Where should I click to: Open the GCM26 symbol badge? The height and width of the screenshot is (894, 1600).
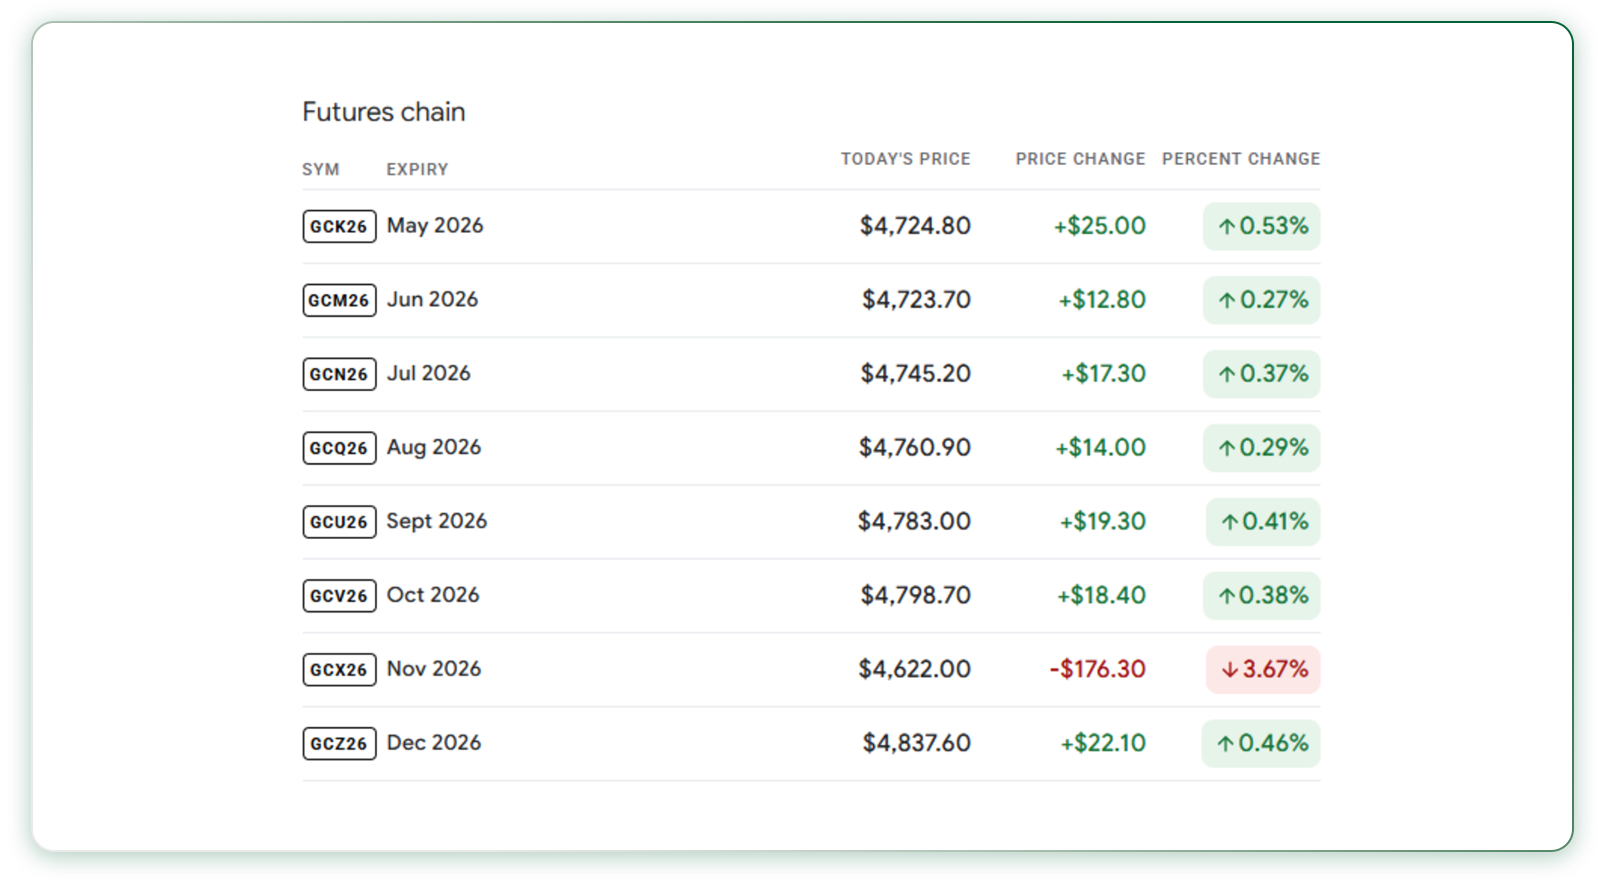339,300
